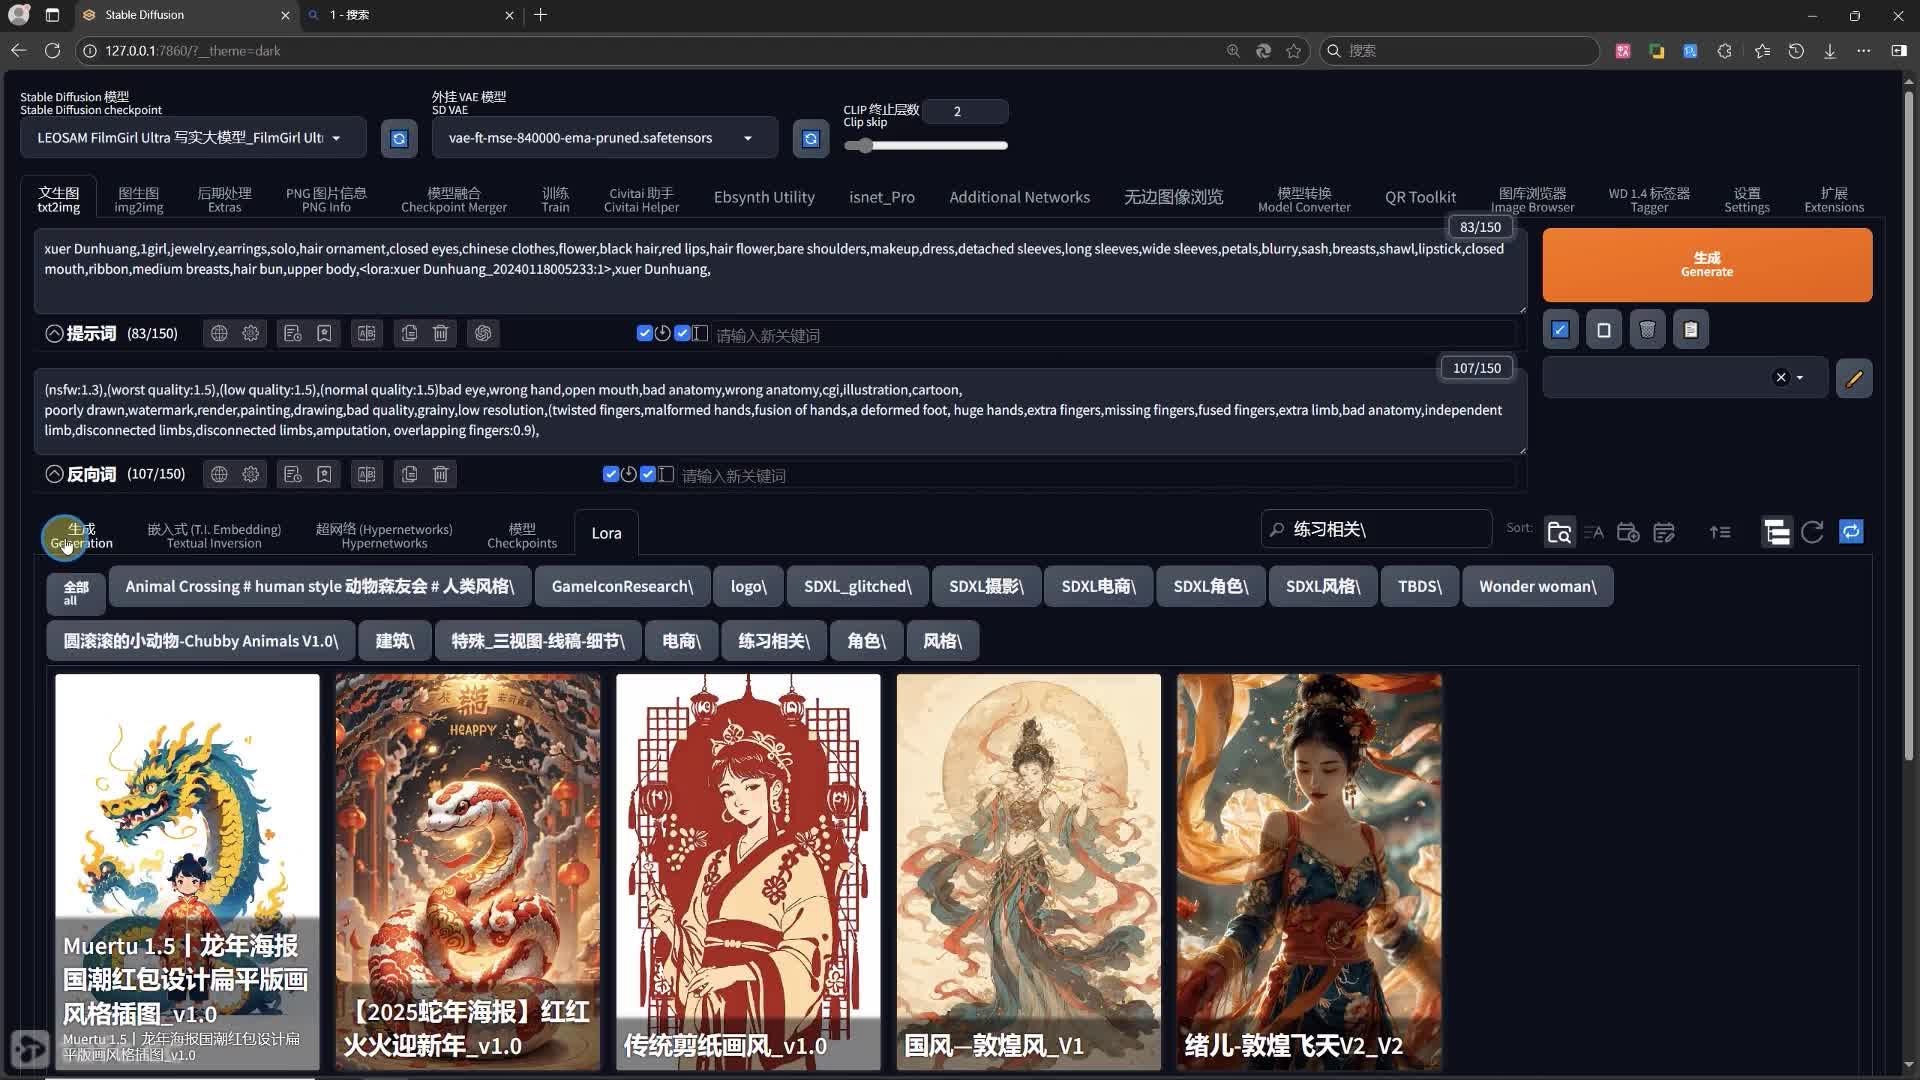
Task: Click the AB translate icon in the 提示词 toolbar
Action: pyautogui.click(x=367, y=333)
